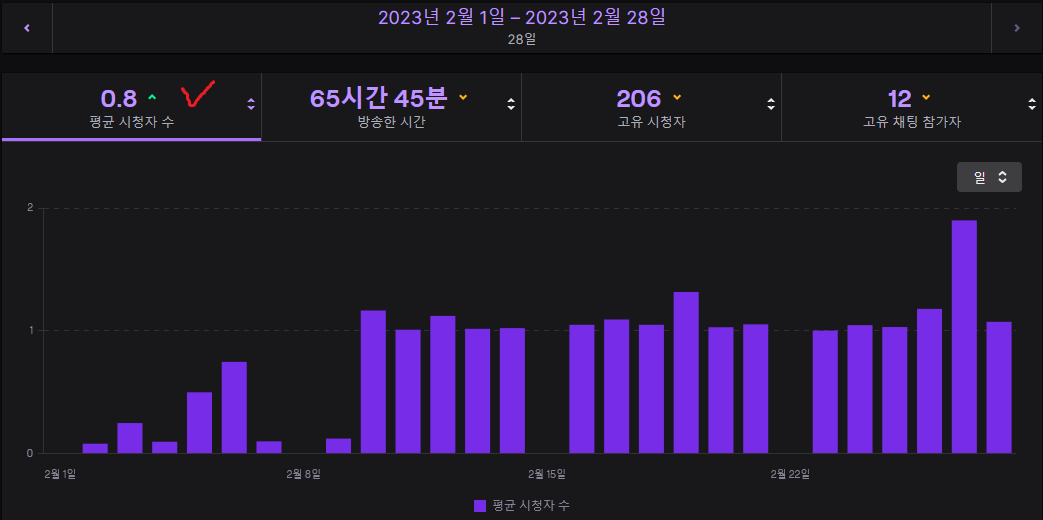Click green up trend arrow beside 0.8
The height and width of the screenshot is (520, 1043).
tap(152, 97)
